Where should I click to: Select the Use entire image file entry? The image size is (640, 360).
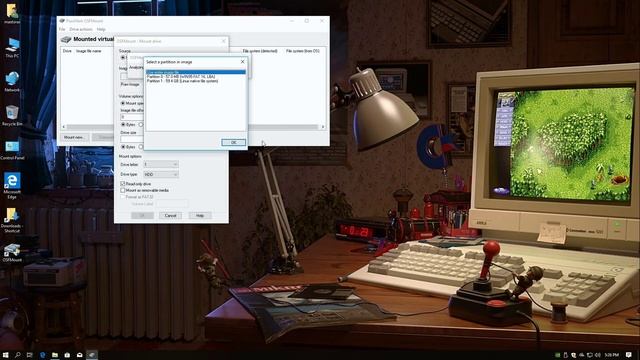pyautogui.click(x=196, y=72)
